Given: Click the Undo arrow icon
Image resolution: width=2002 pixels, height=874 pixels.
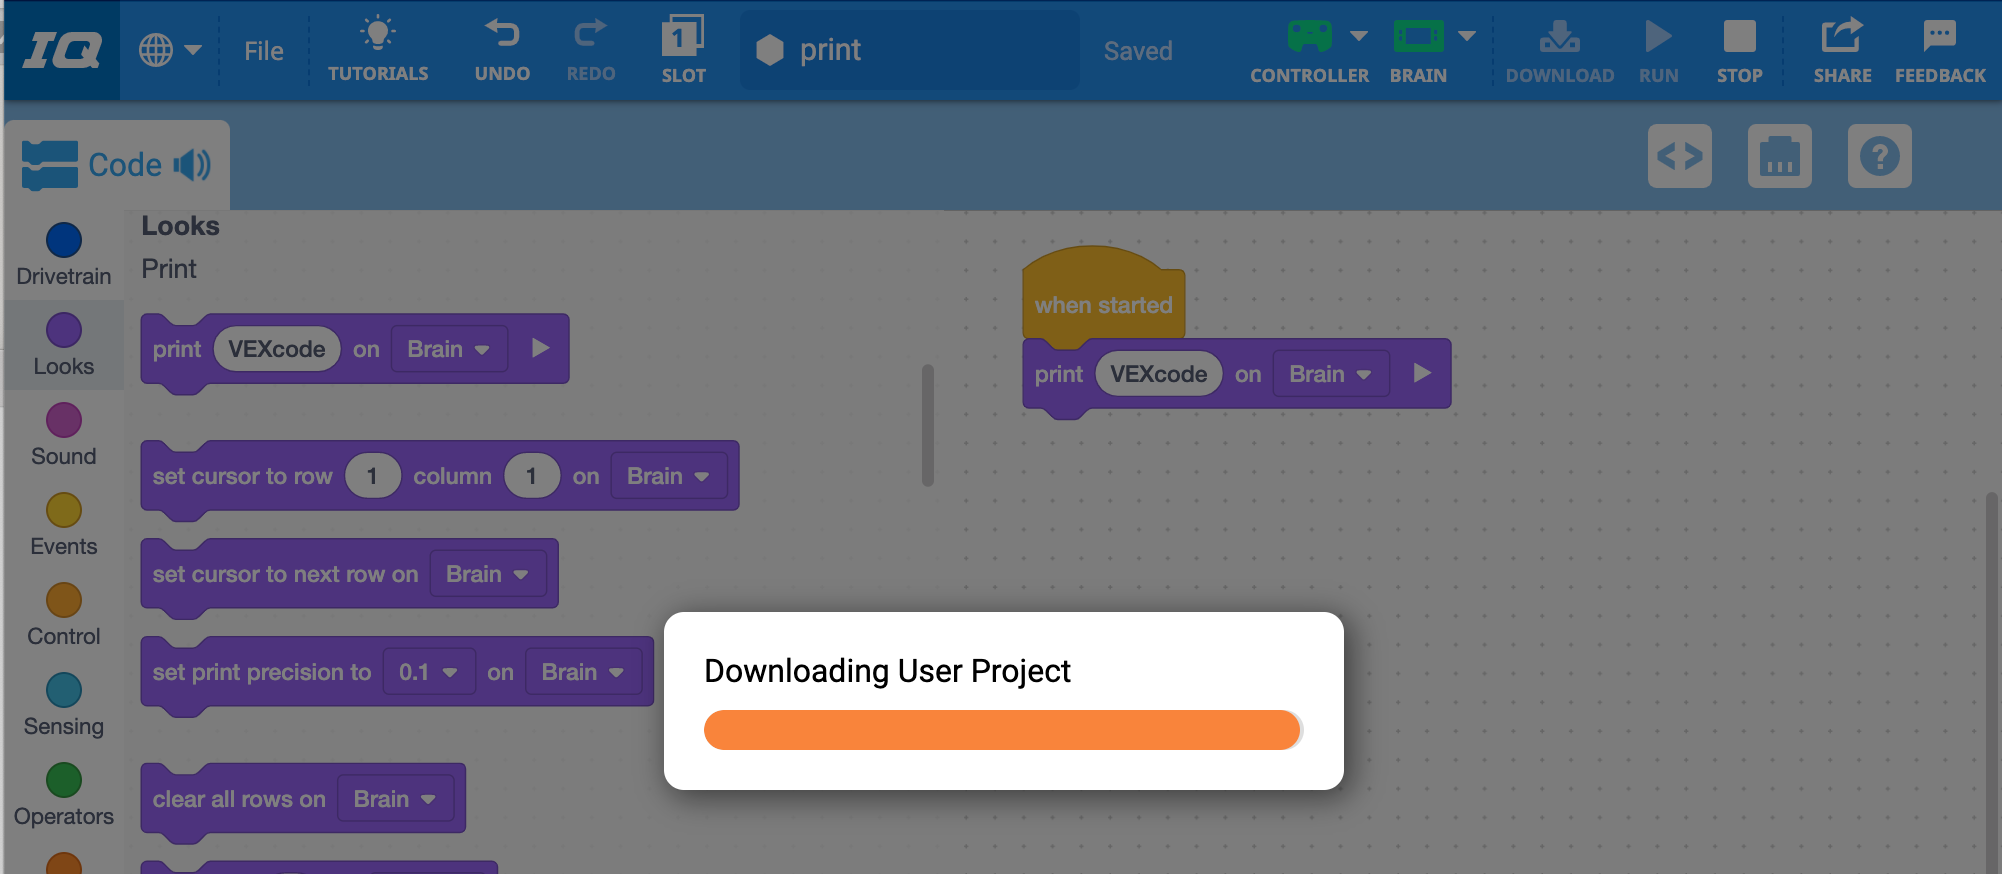Looking at the screenshot, I should click(x=502, y=36).
